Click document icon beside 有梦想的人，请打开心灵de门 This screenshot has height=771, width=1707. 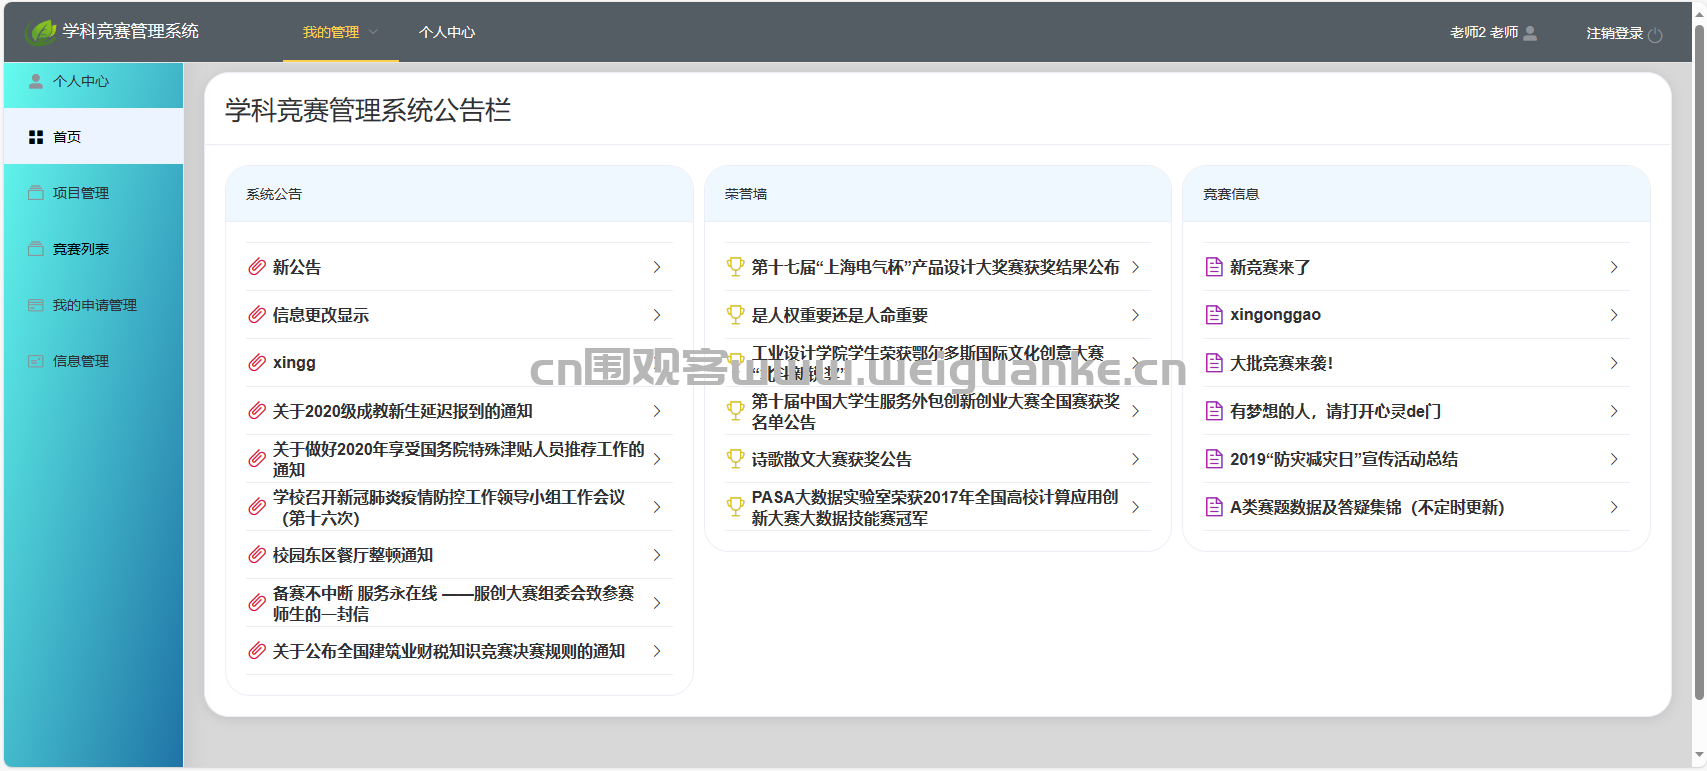click(1214, 411)
